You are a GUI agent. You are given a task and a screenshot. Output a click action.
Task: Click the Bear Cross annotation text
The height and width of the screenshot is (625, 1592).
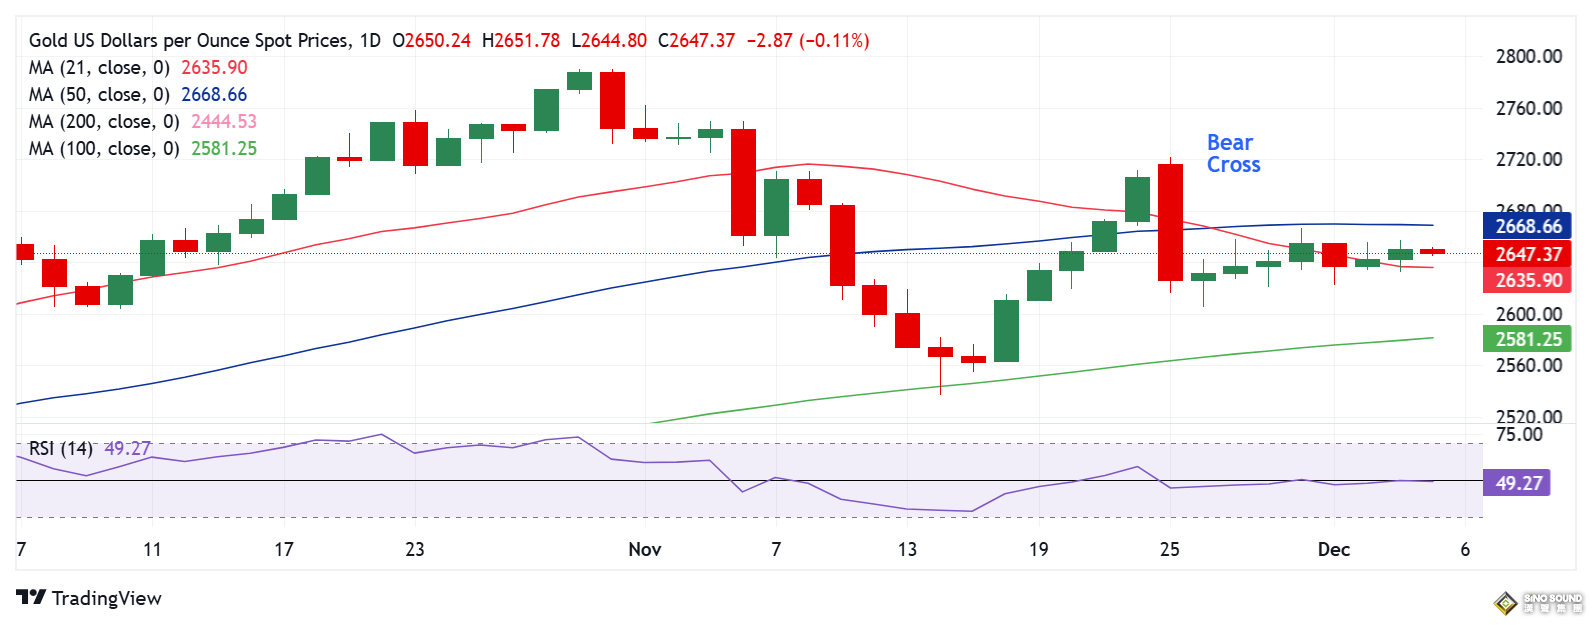point(1233,154)
